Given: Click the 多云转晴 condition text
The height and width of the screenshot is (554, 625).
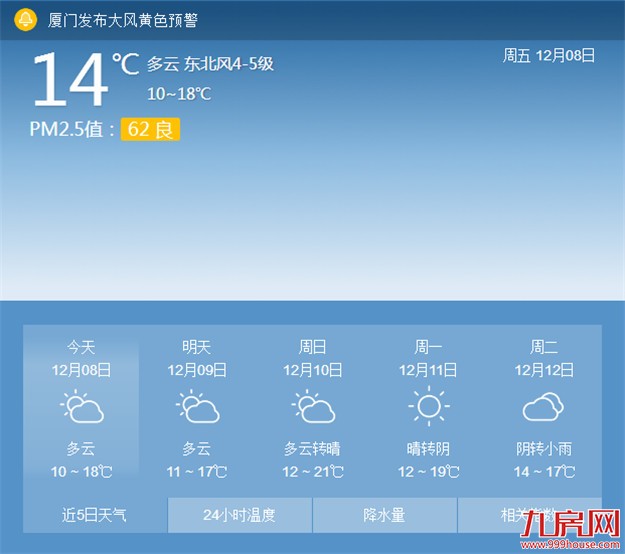Looking at the screenshot, I should pyautogui.click(x=312, y=449).
